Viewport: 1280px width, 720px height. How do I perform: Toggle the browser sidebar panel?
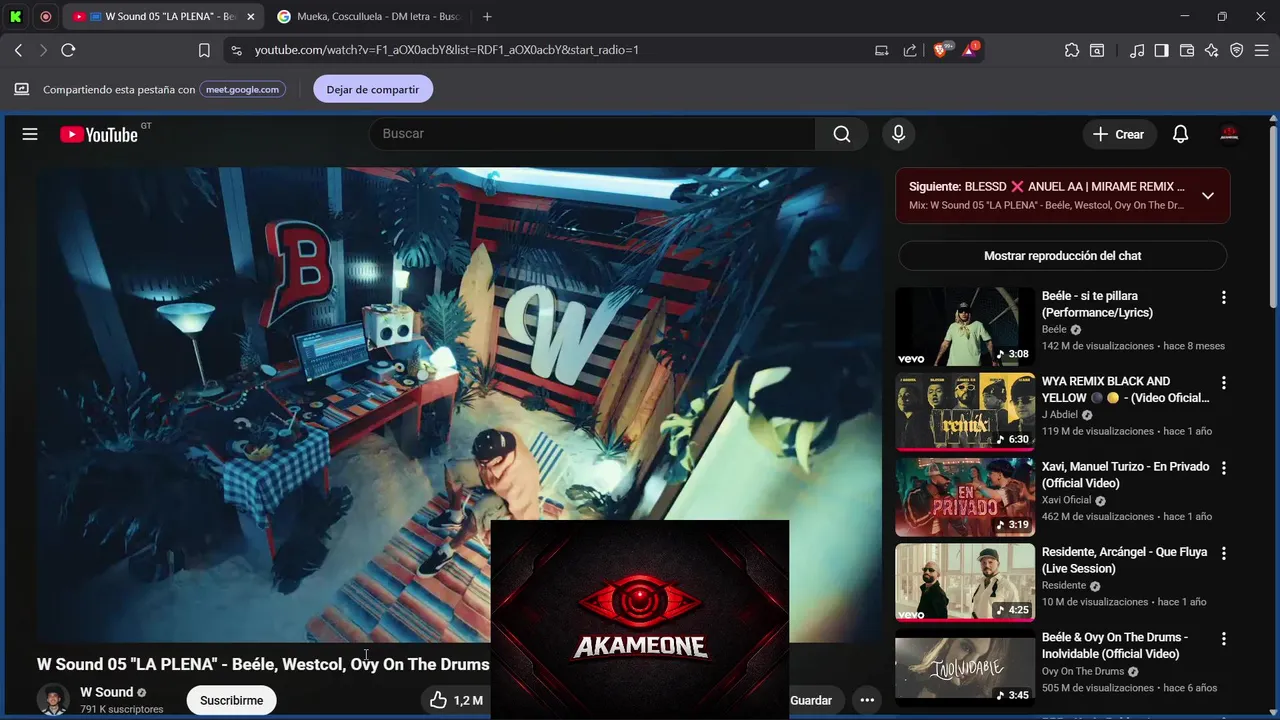point(1161,50)
